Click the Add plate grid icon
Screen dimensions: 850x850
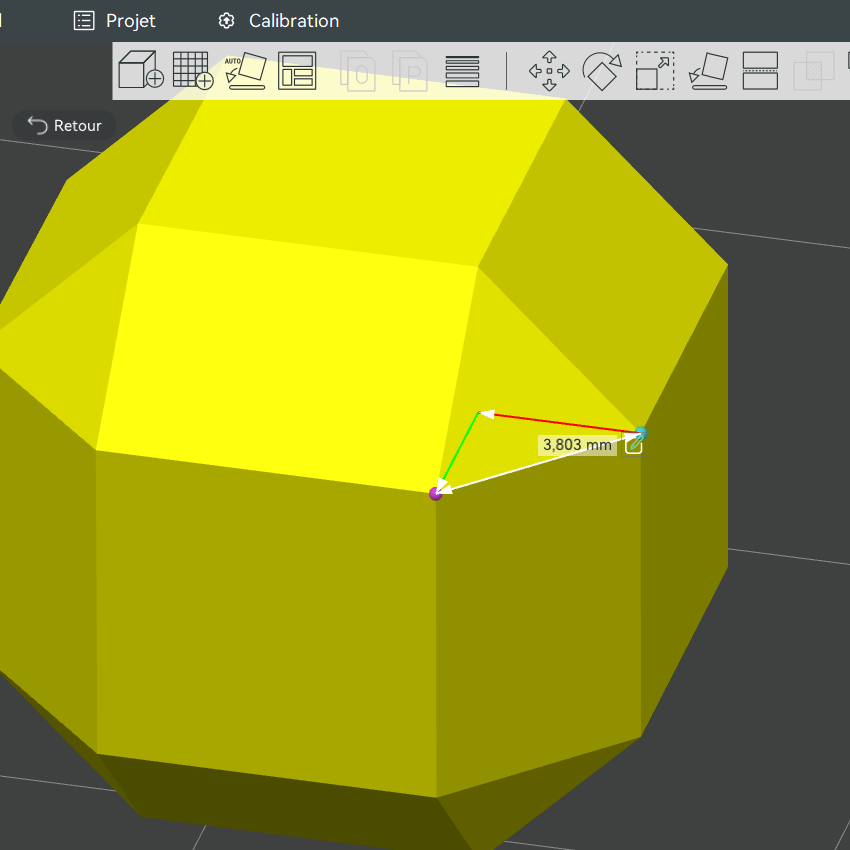193,70
